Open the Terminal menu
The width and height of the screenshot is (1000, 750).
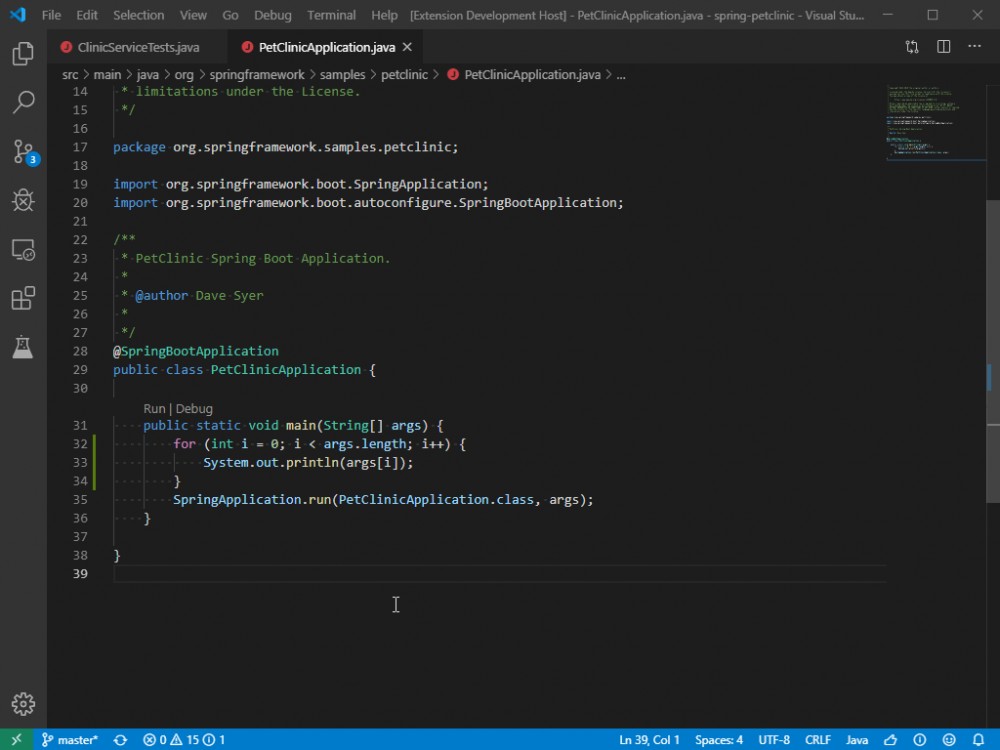[331, 15]
